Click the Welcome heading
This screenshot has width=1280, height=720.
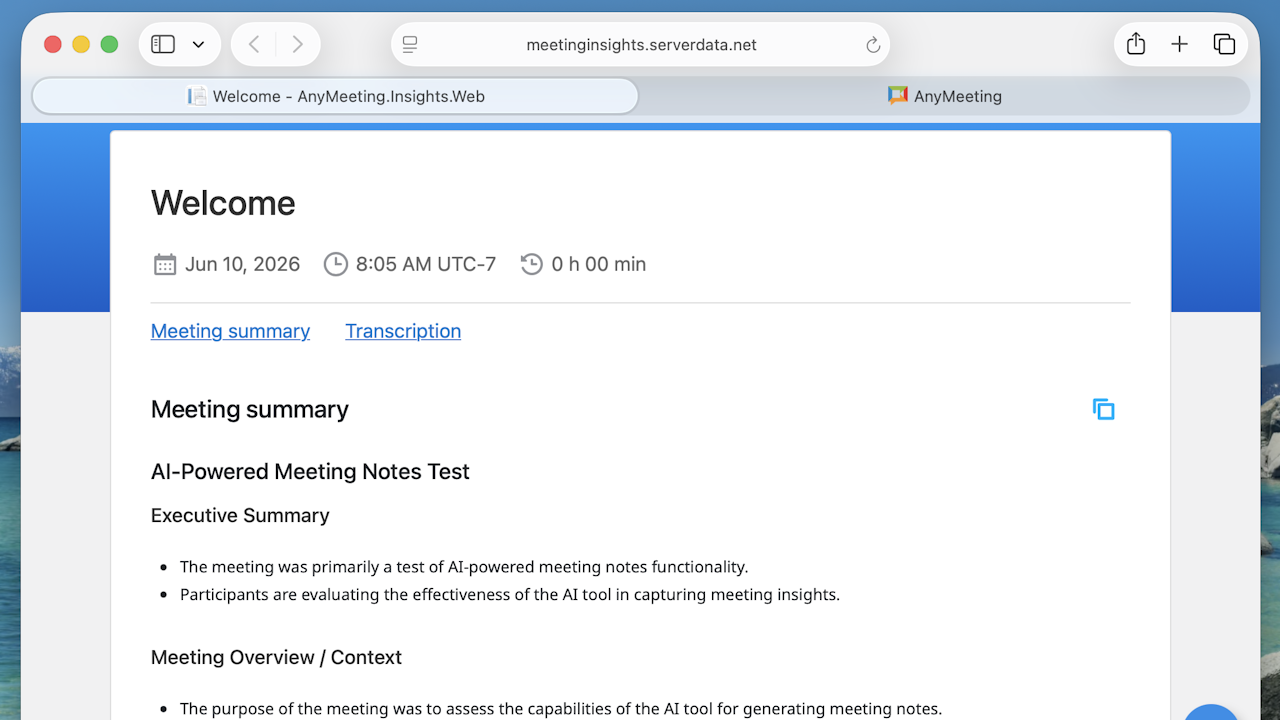point(223,203)
